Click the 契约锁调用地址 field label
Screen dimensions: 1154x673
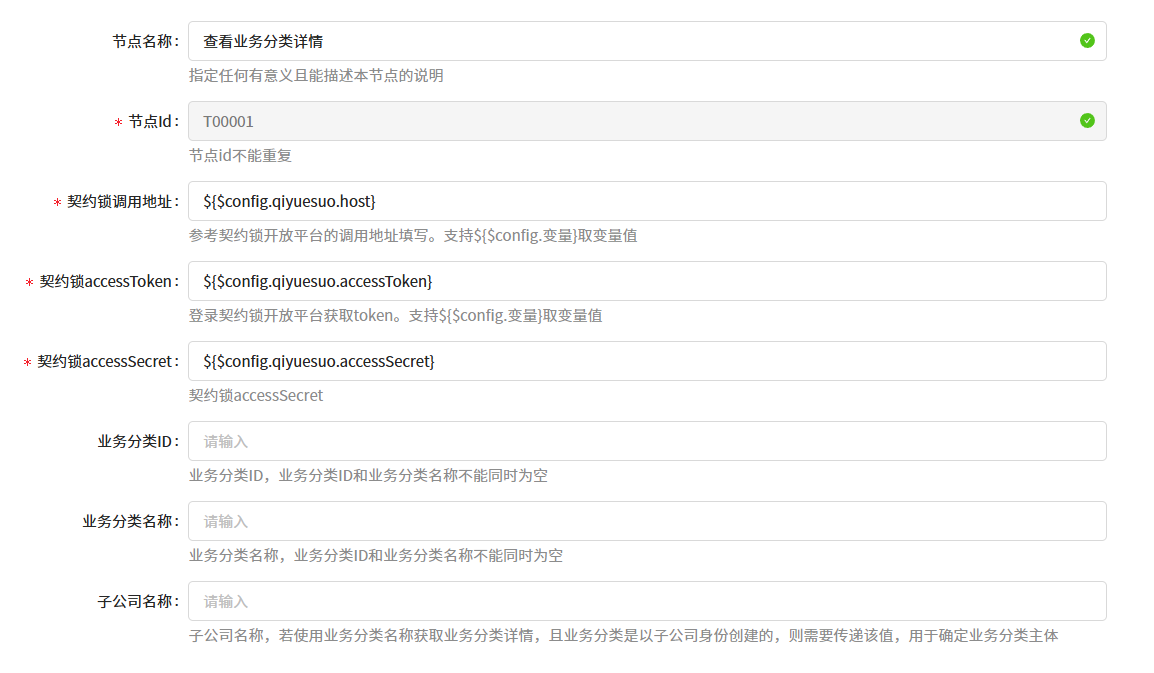pos(122,201)
